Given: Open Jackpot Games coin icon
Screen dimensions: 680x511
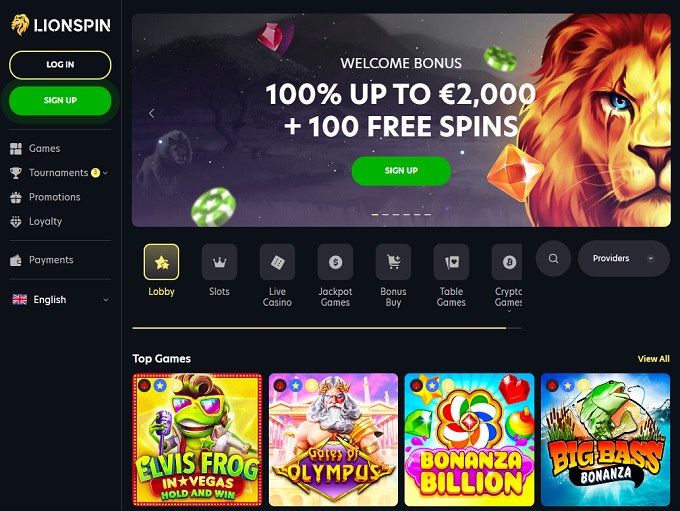Looking at the screenshot, I should point(335,262).
